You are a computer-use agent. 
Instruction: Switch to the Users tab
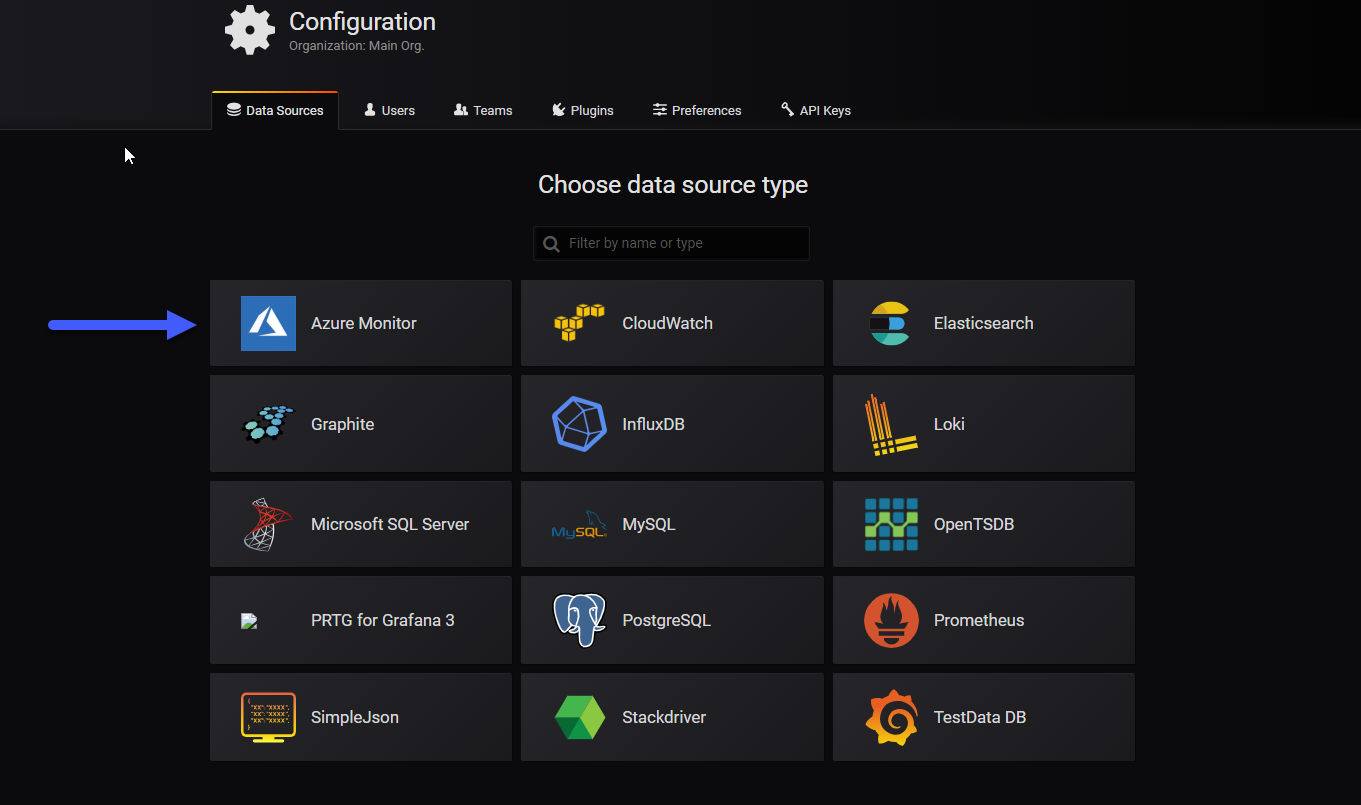pyautogui.click(x=389, y=110)
